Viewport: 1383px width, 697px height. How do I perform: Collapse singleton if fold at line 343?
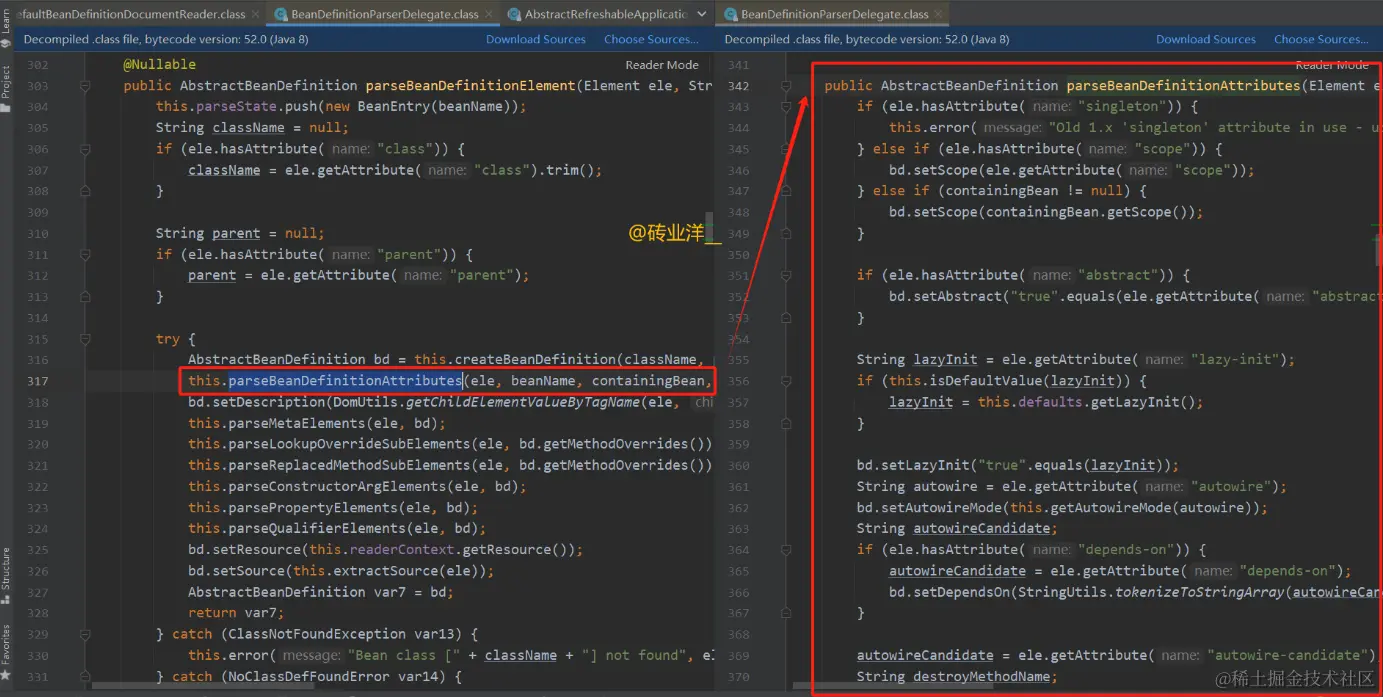tap(787, 107)
